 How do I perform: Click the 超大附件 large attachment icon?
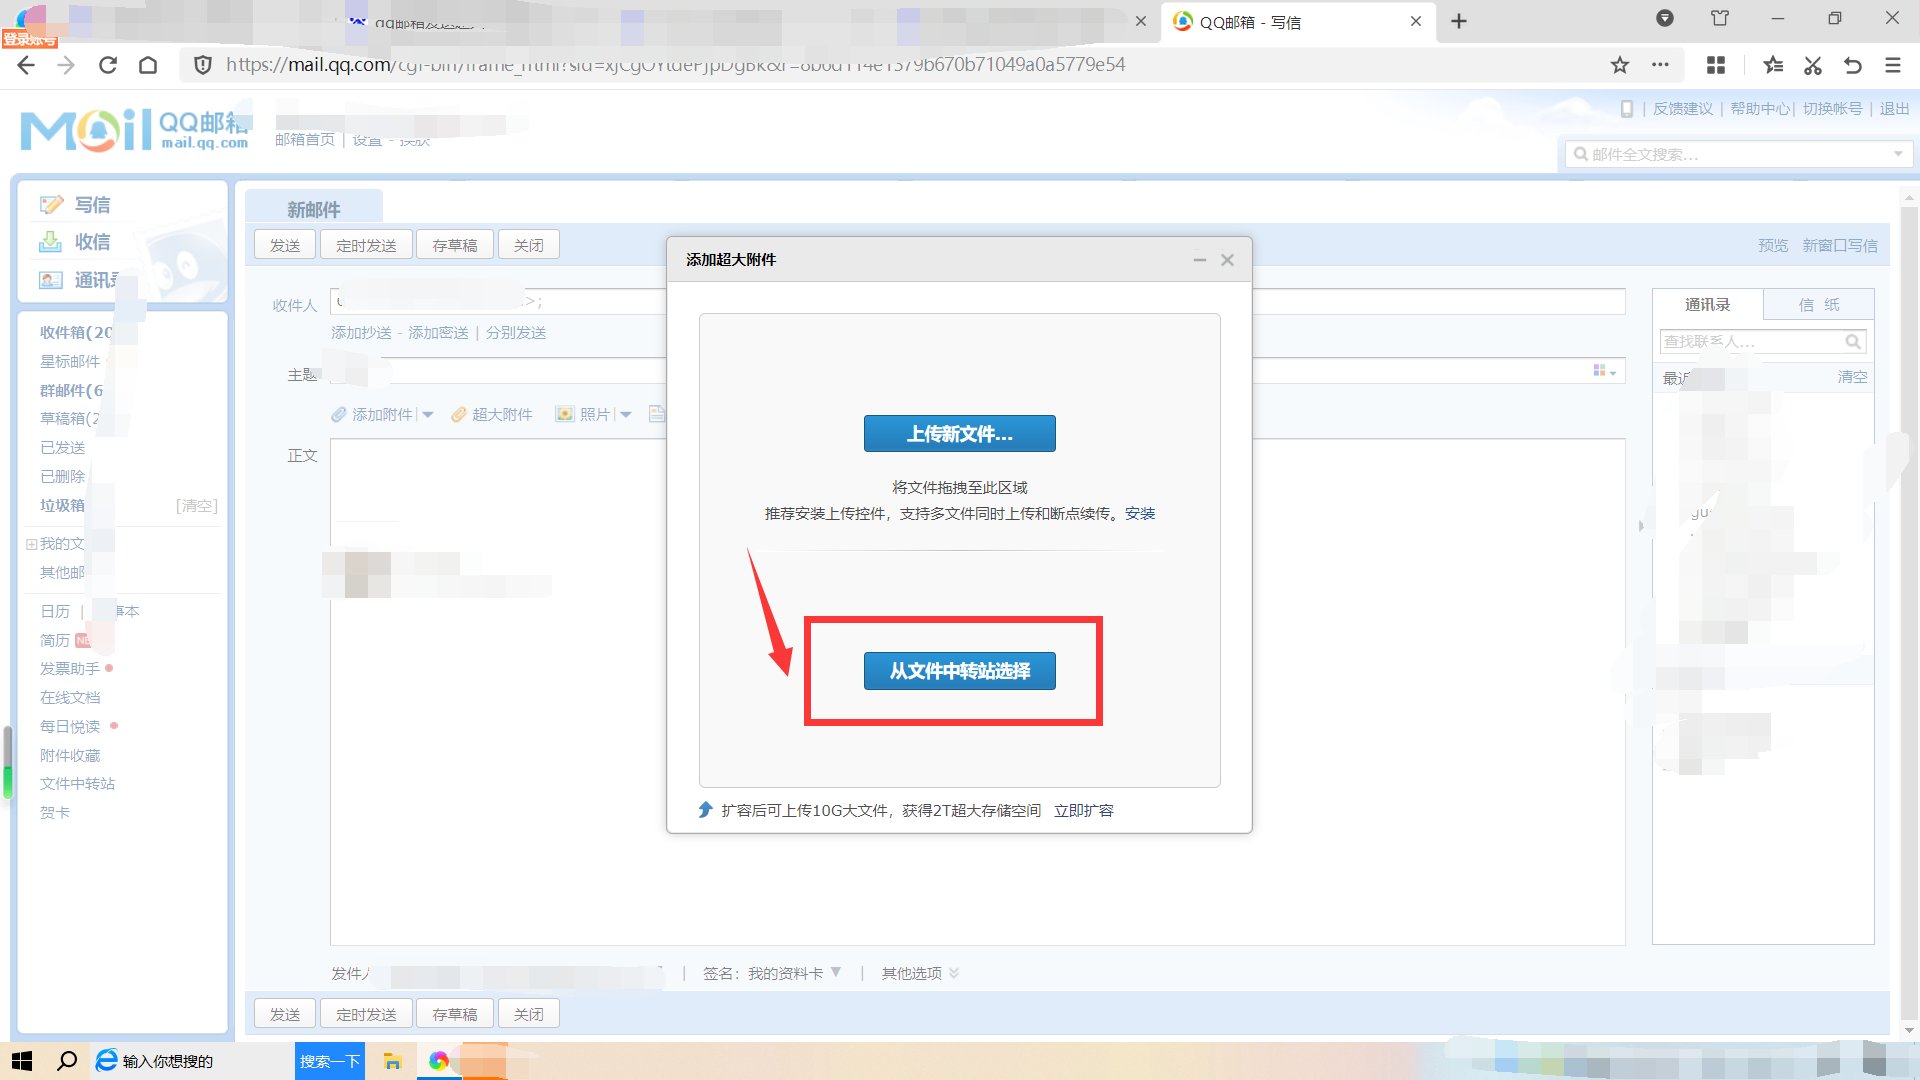pyautogui.click(x=459, y=414)
